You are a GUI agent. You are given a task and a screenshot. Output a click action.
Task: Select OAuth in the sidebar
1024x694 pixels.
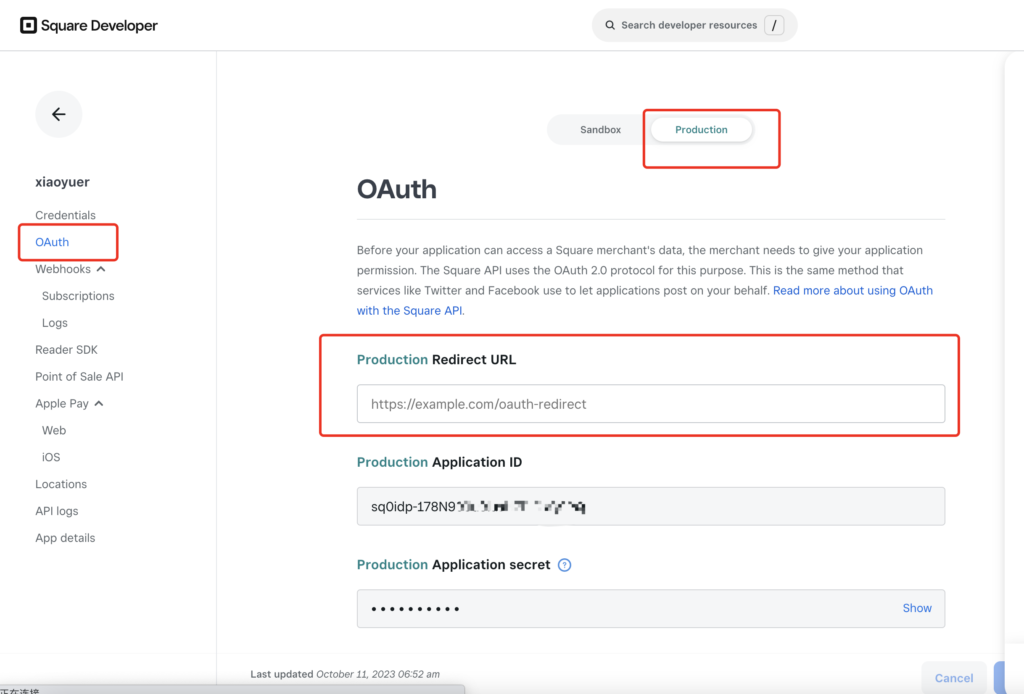52,242
